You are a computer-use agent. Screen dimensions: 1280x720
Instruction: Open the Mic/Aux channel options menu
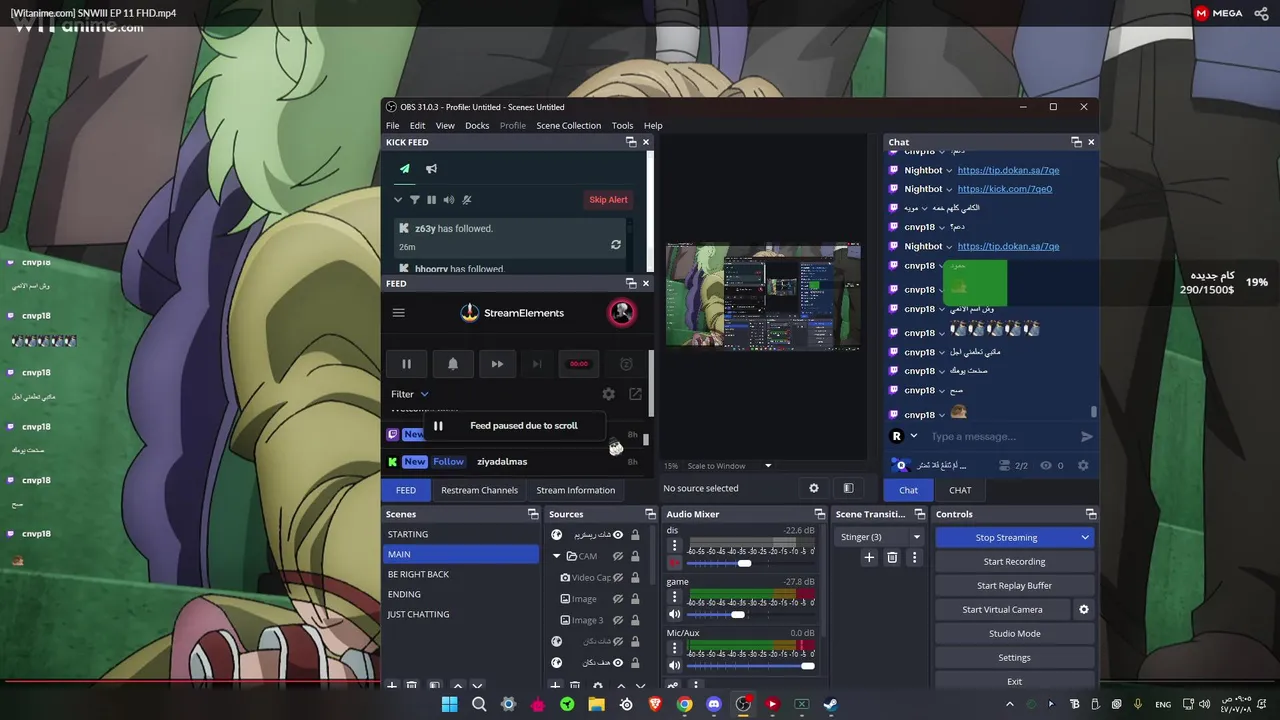674,648
